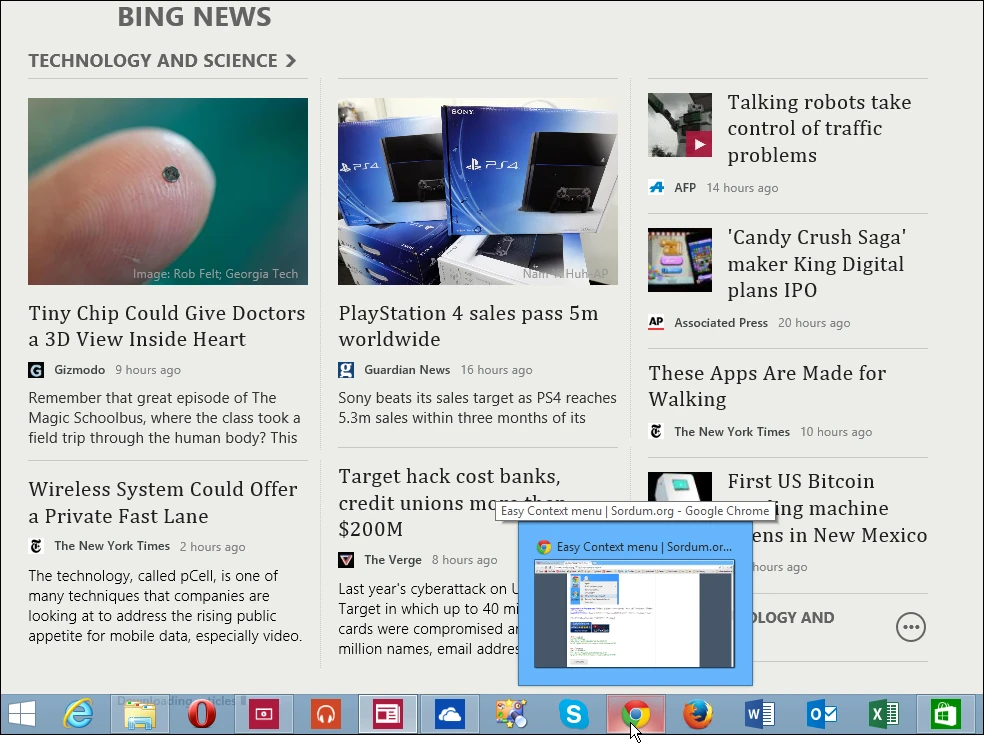Expand the Technology and Science section chevron
984x744 pixels.
(291, 61)
